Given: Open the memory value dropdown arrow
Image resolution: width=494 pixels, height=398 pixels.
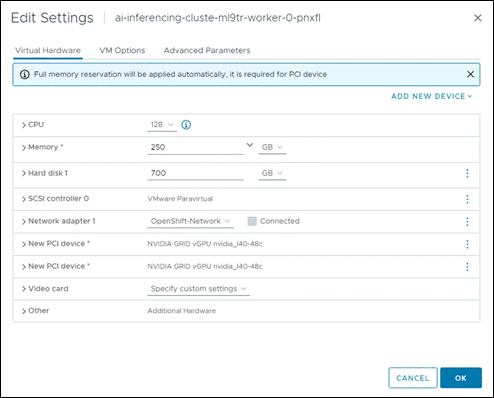Looking at the screenshot, I should point(250,145).
